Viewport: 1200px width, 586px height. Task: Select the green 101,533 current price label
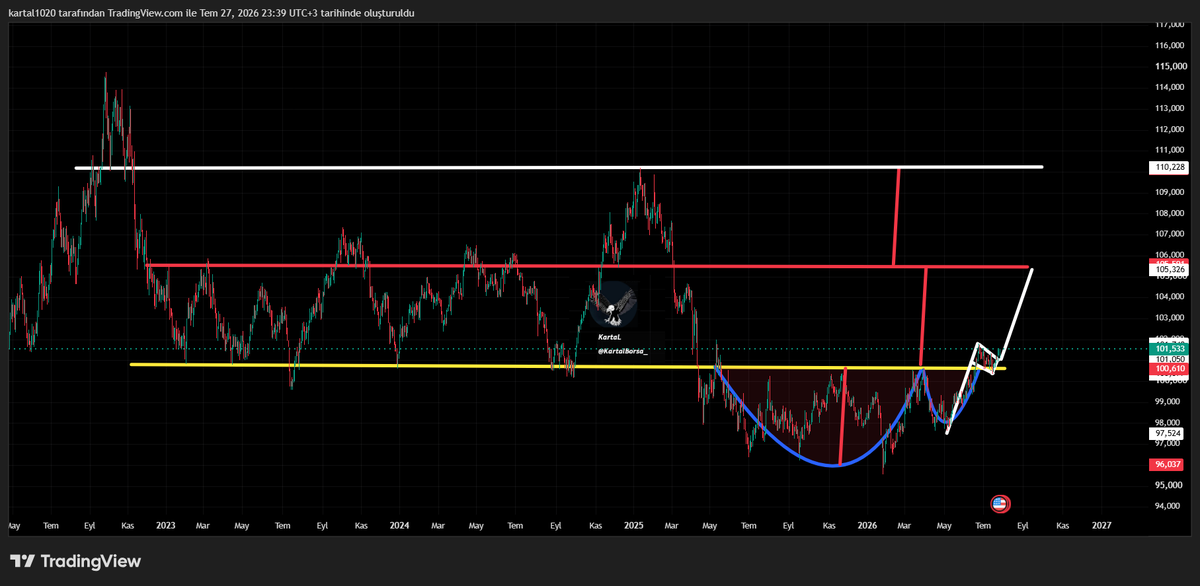[x=1169, y=348]
